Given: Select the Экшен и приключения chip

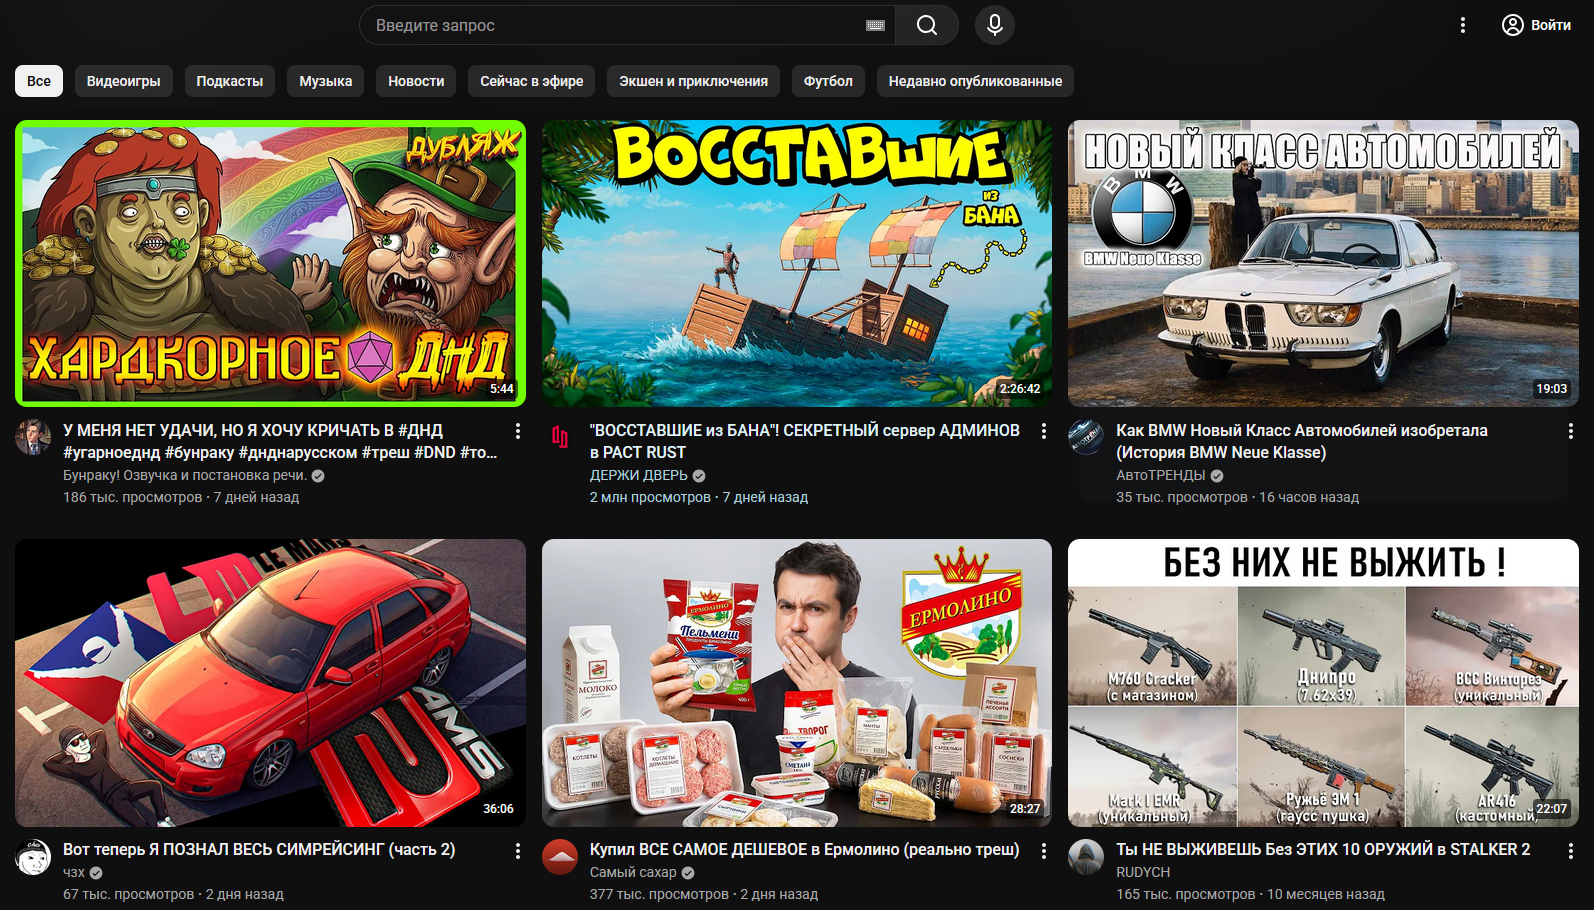Looking at the screenshot, I should [693, 81].
